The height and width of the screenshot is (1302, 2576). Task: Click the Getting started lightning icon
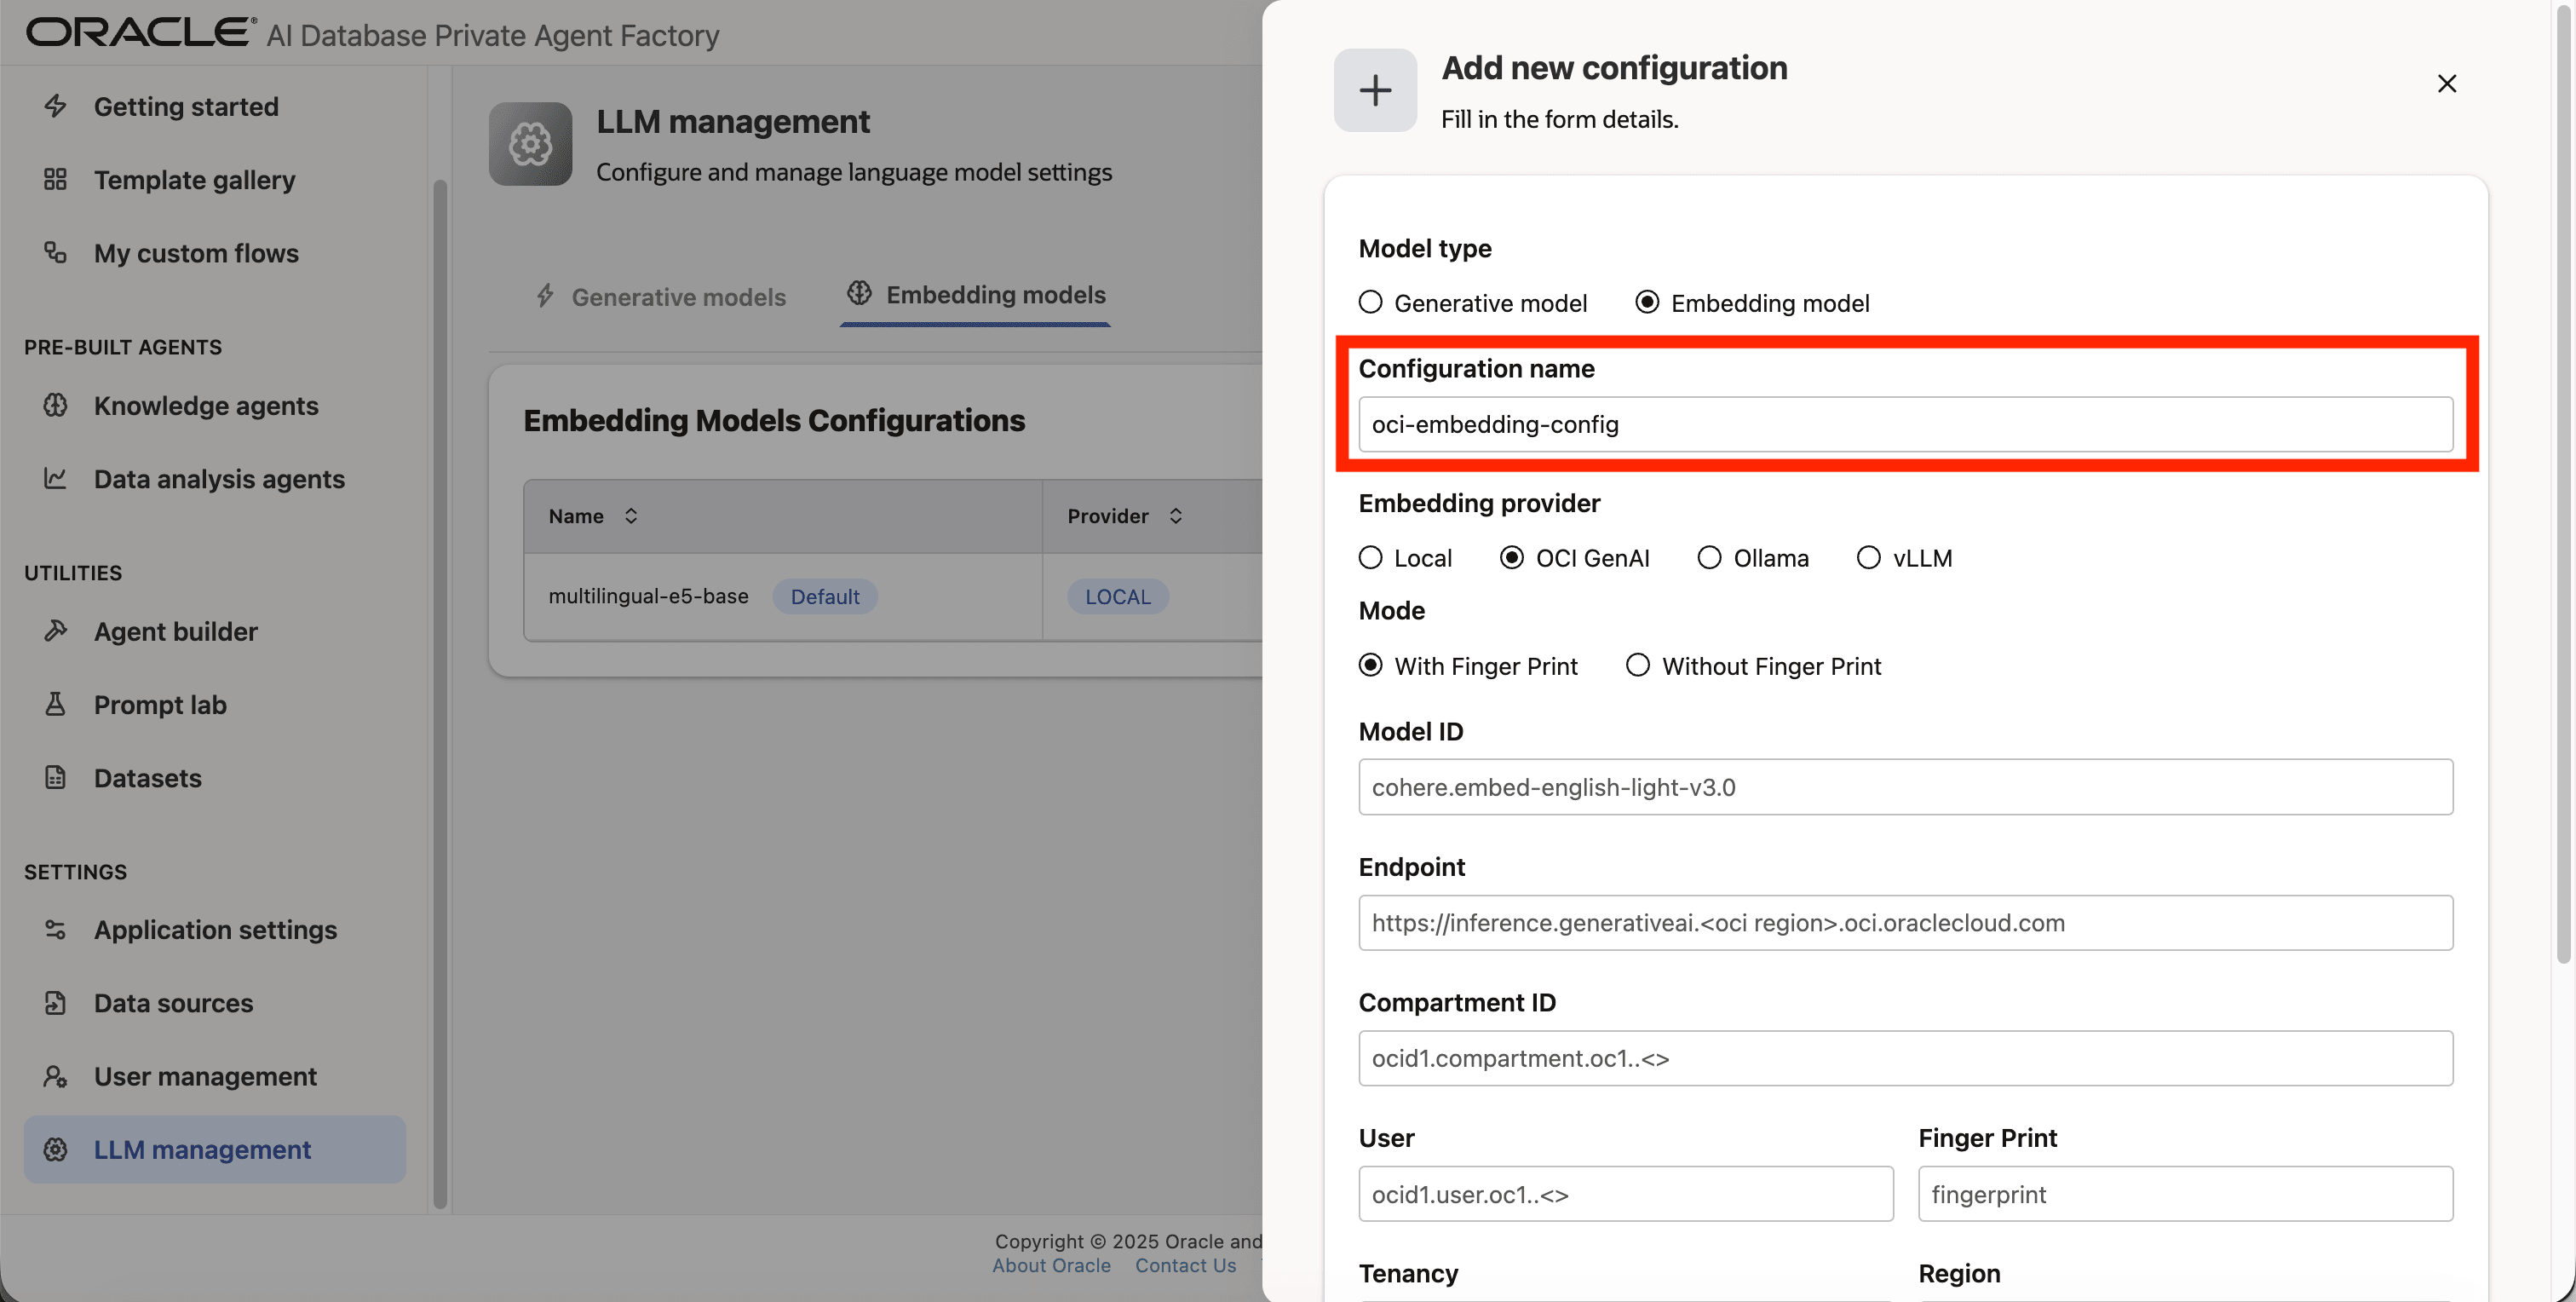tap(56, 106)
